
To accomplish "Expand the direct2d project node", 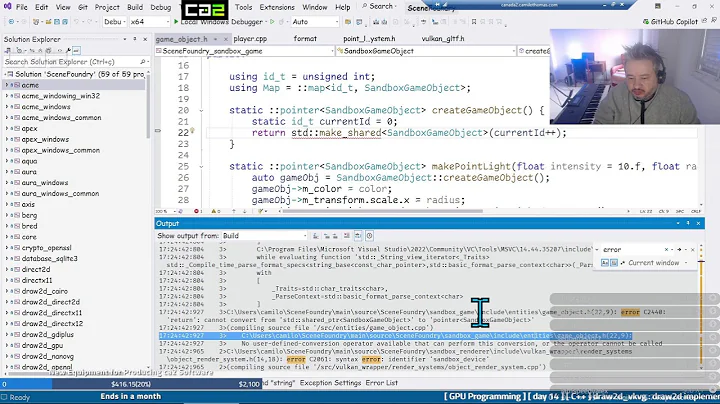I will pos(7,269).
